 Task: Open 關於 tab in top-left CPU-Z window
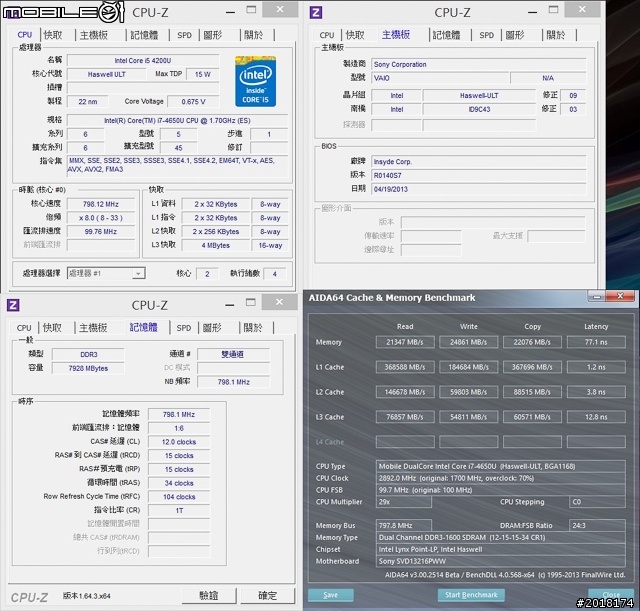point(253,35)
